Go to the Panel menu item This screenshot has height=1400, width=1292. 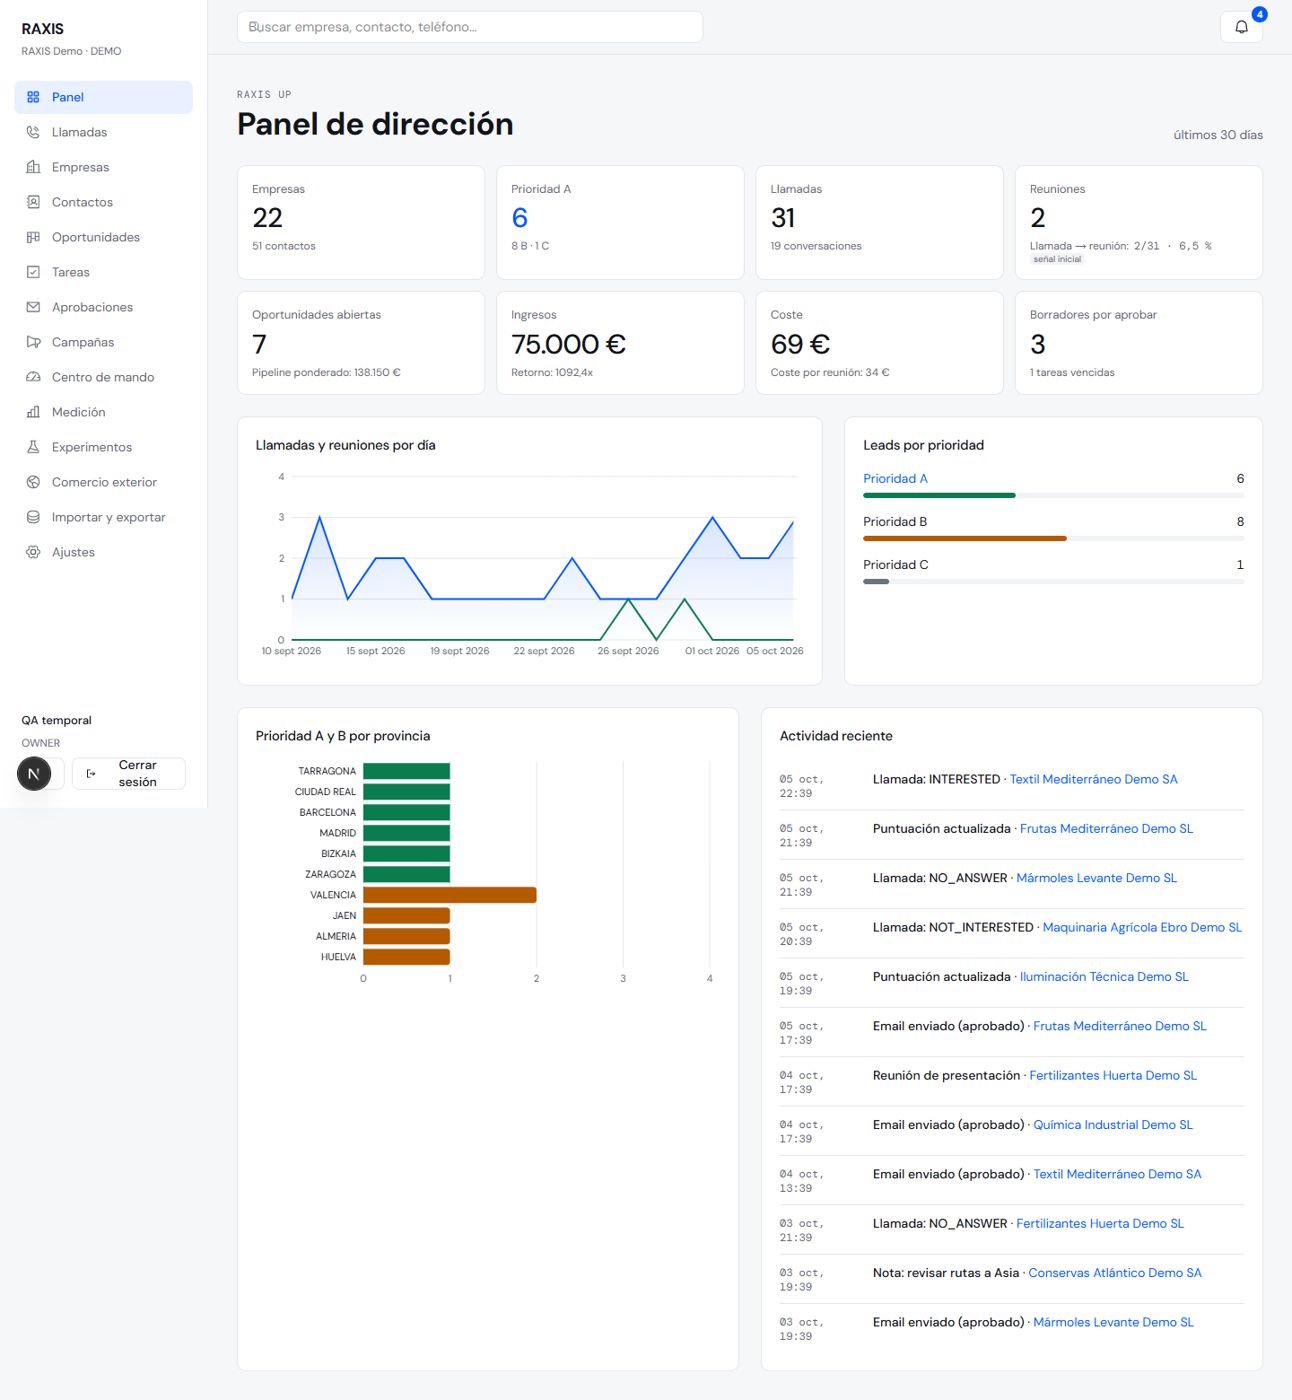tap(104, 97)
